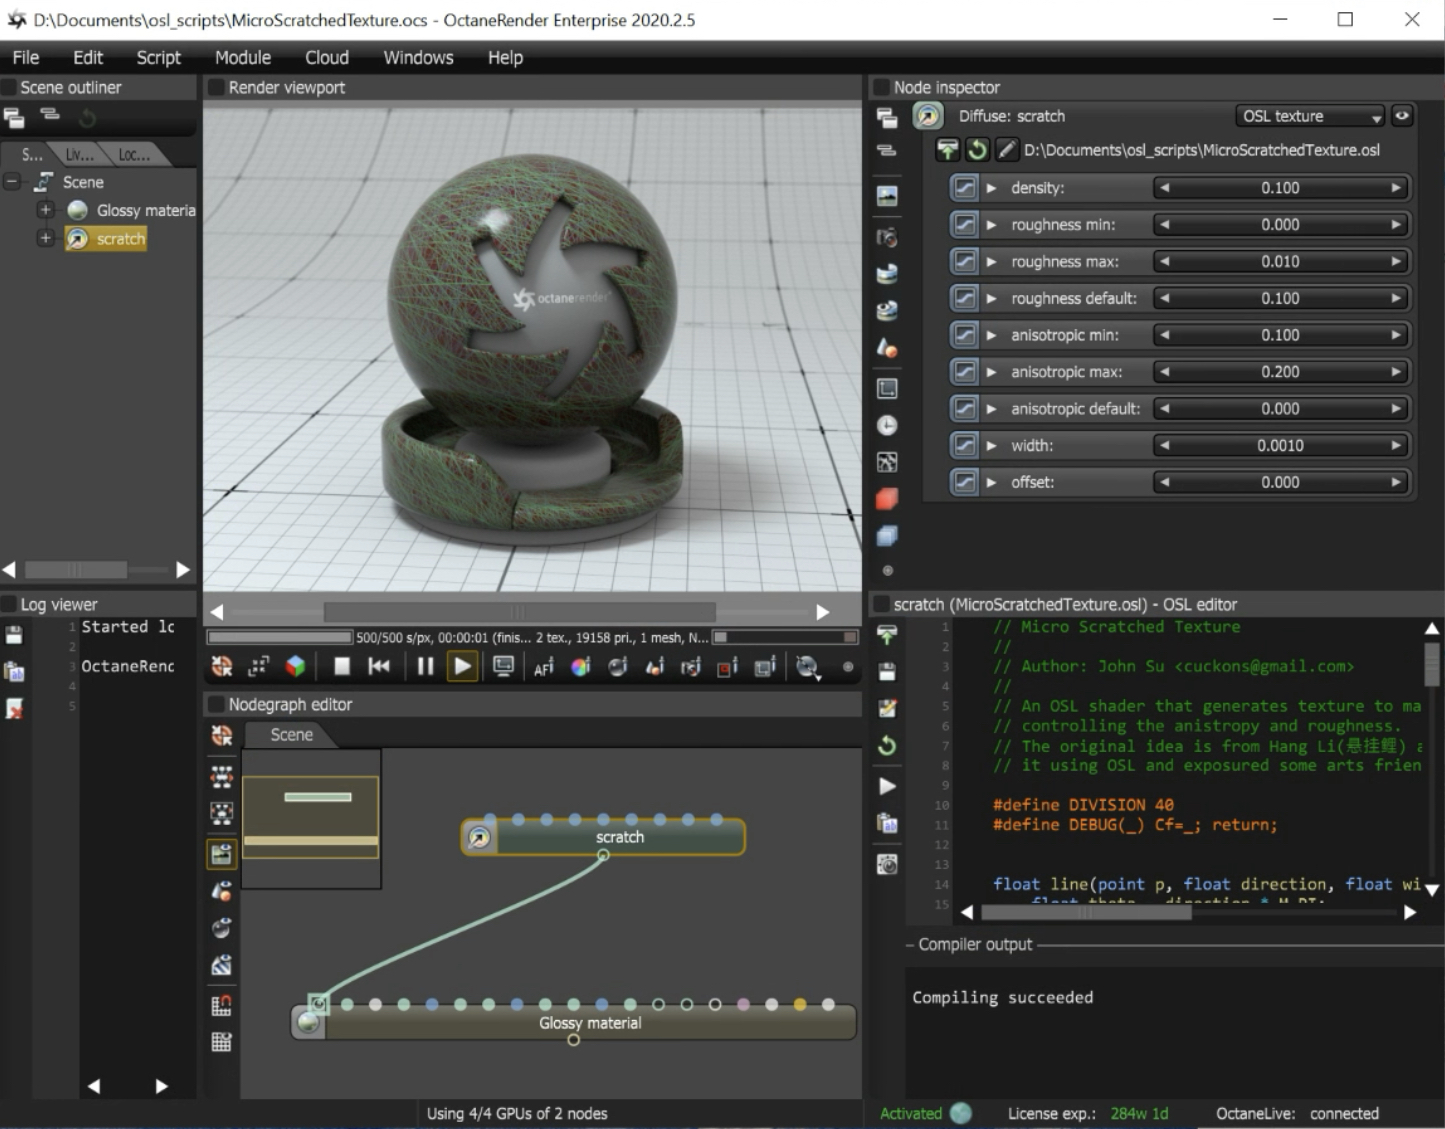This screenshot has height=1129, width=1445.
Task: Click the monitor icon in render toolbar
Action: [504, 666]
